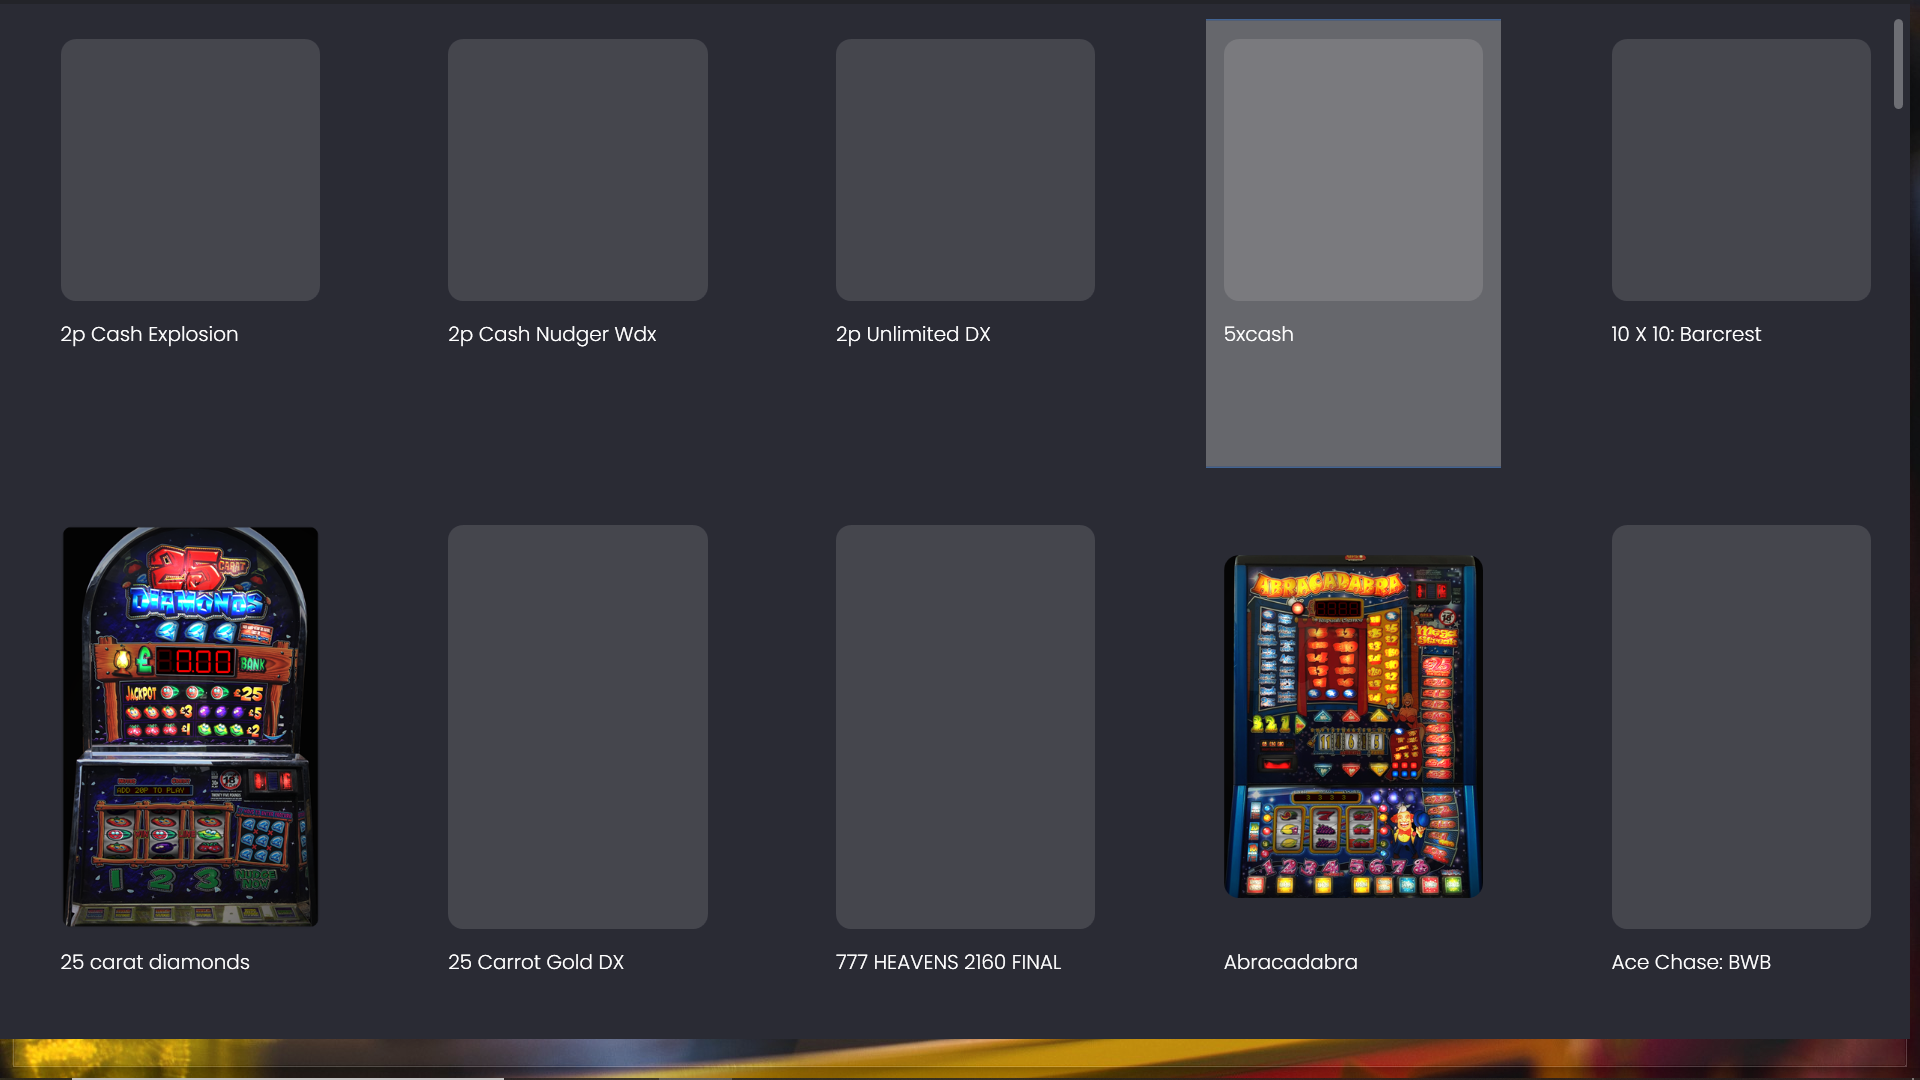This screenshot has width=1920, height=1080.
Task: Open the 2p Unlimited DX thumbnail
Action: 965,170
